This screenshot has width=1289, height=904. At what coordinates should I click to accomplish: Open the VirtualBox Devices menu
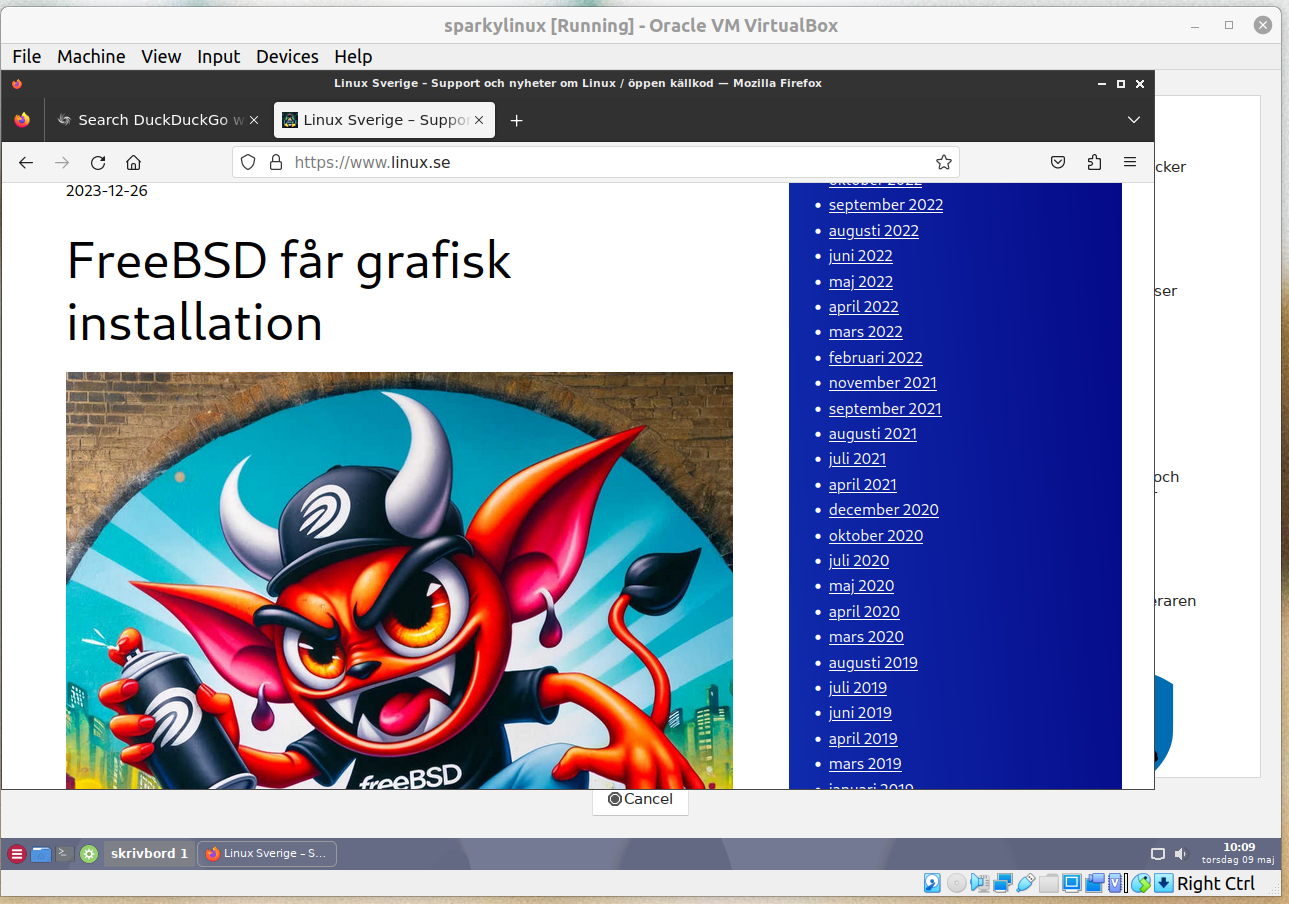point(287,56)
